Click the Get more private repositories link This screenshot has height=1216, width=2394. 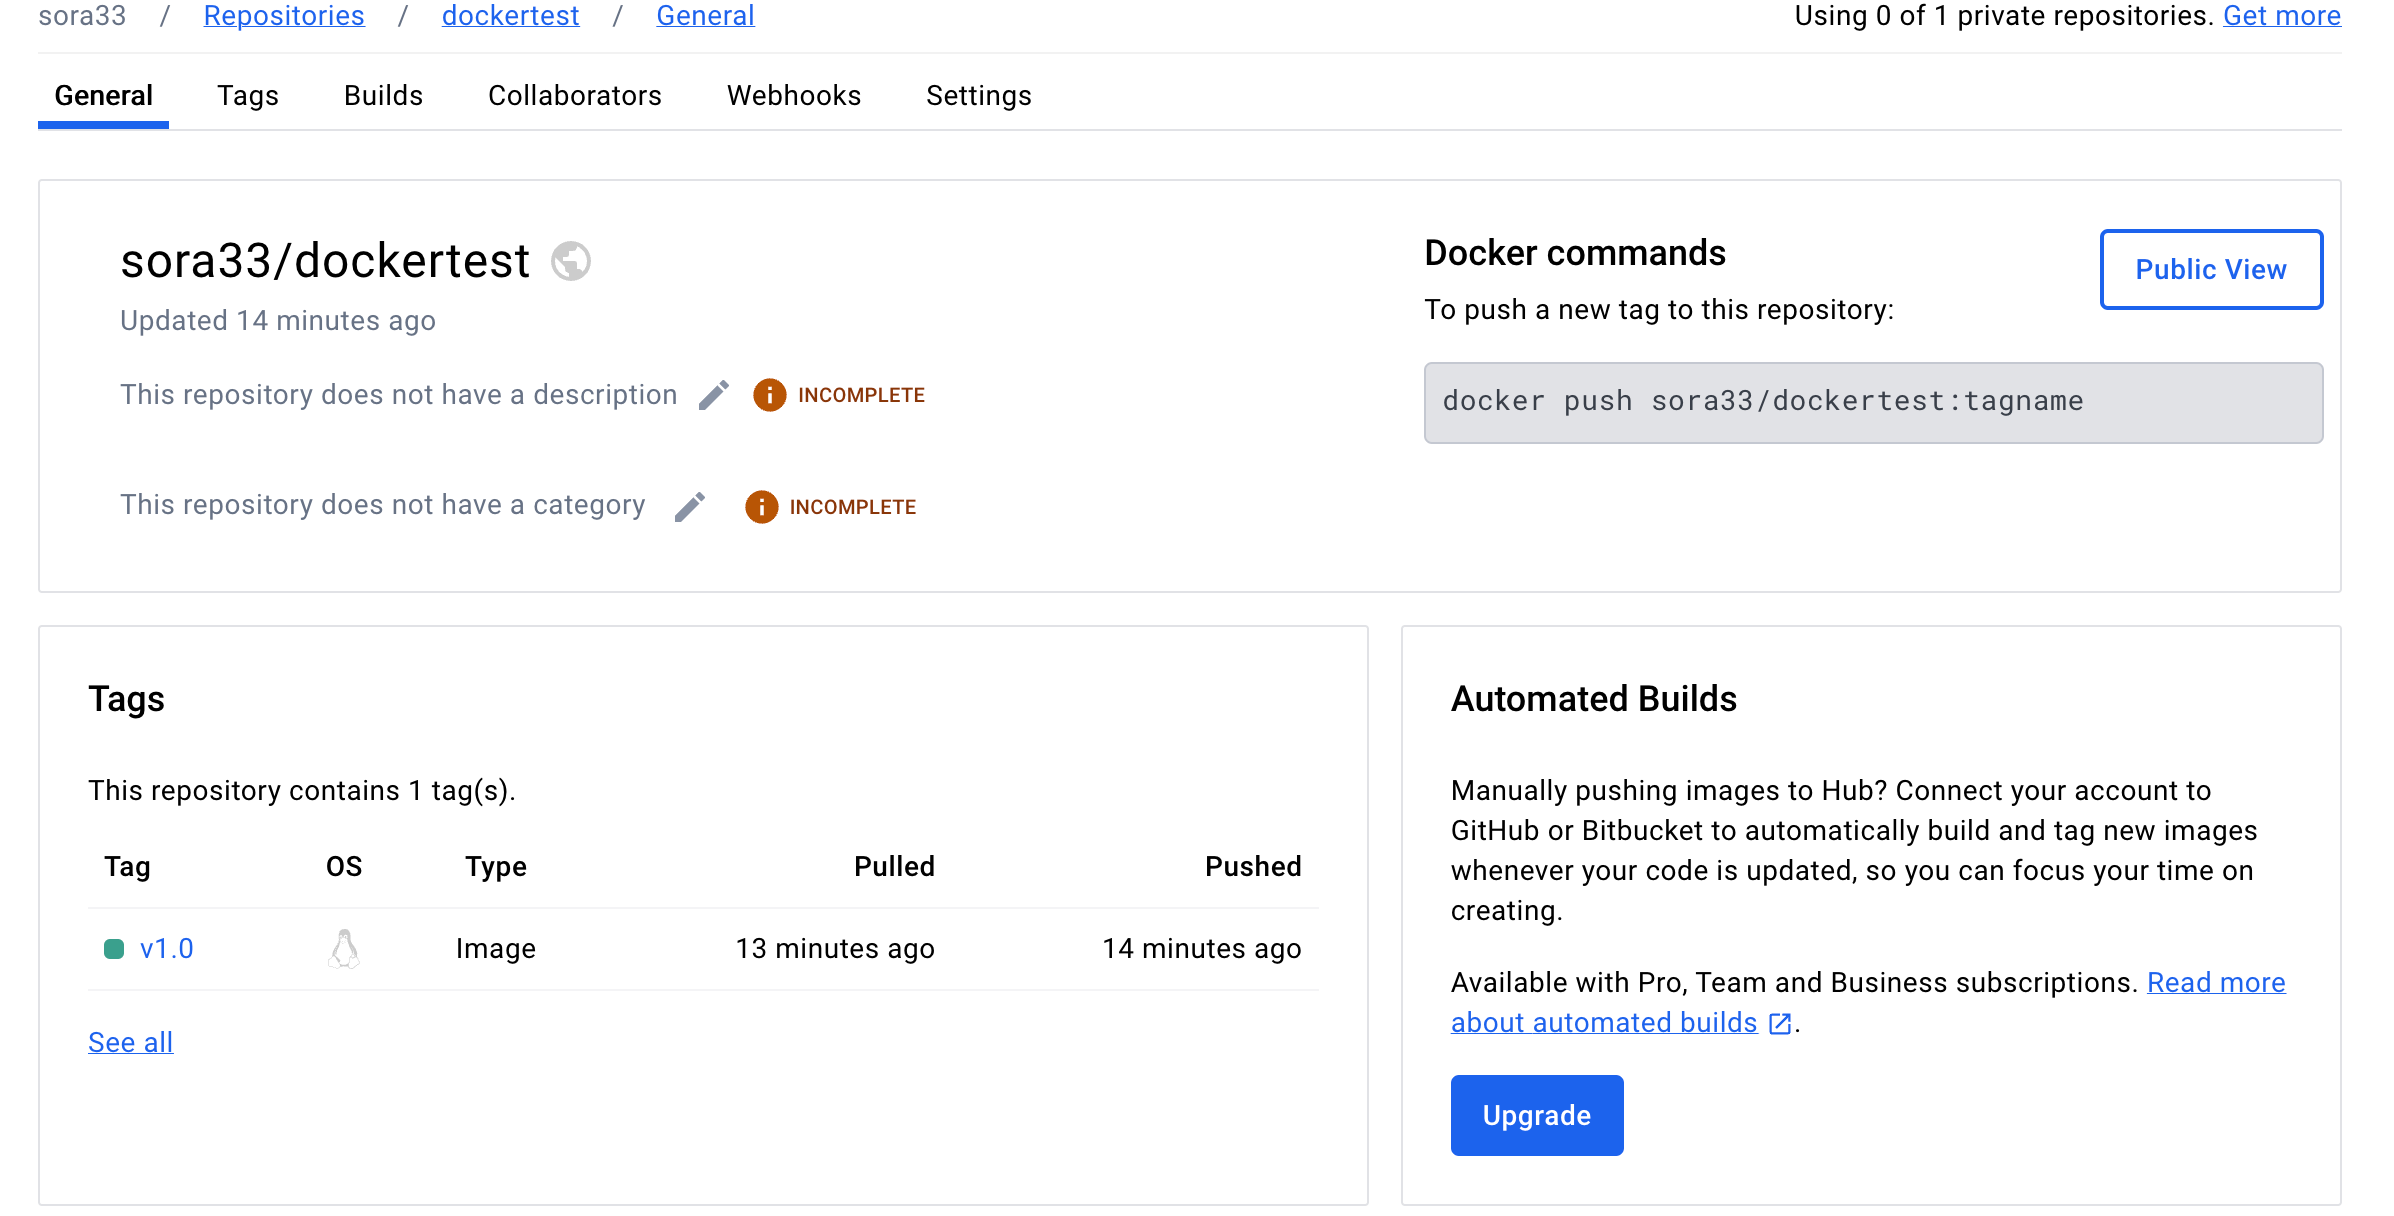click(2282, 16)
